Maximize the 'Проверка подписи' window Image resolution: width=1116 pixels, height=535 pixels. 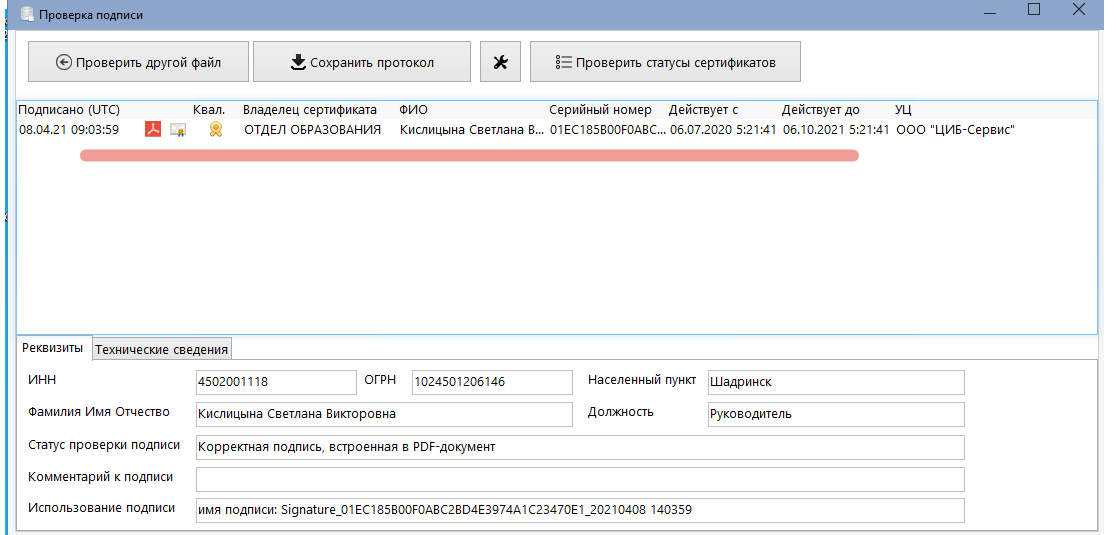[1034, 10]
